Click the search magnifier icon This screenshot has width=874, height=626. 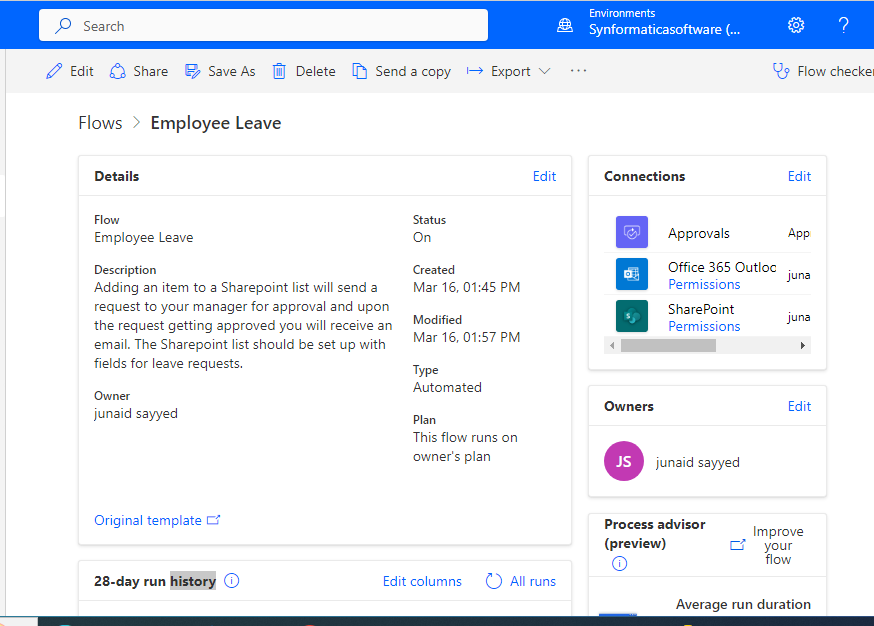point(64,26)
